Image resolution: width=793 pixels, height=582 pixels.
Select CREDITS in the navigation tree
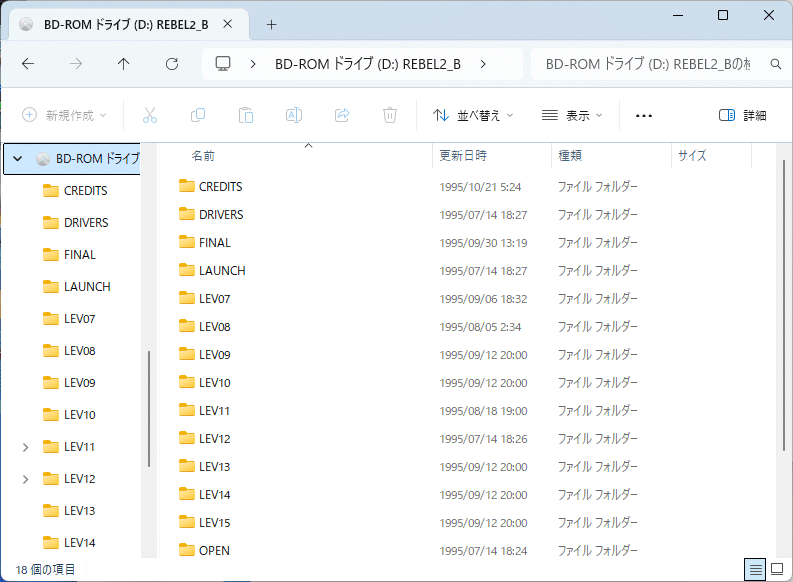pos(85,191)
